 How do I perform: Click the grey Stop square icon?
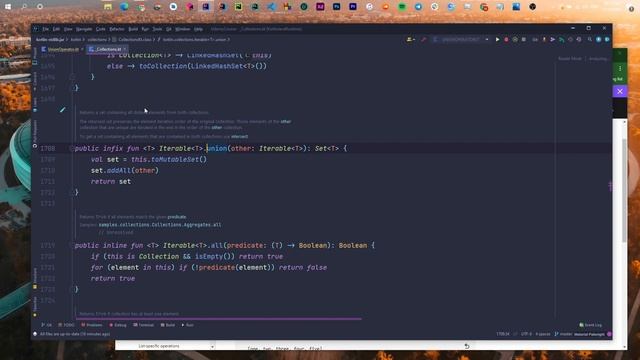coord(524,40)
